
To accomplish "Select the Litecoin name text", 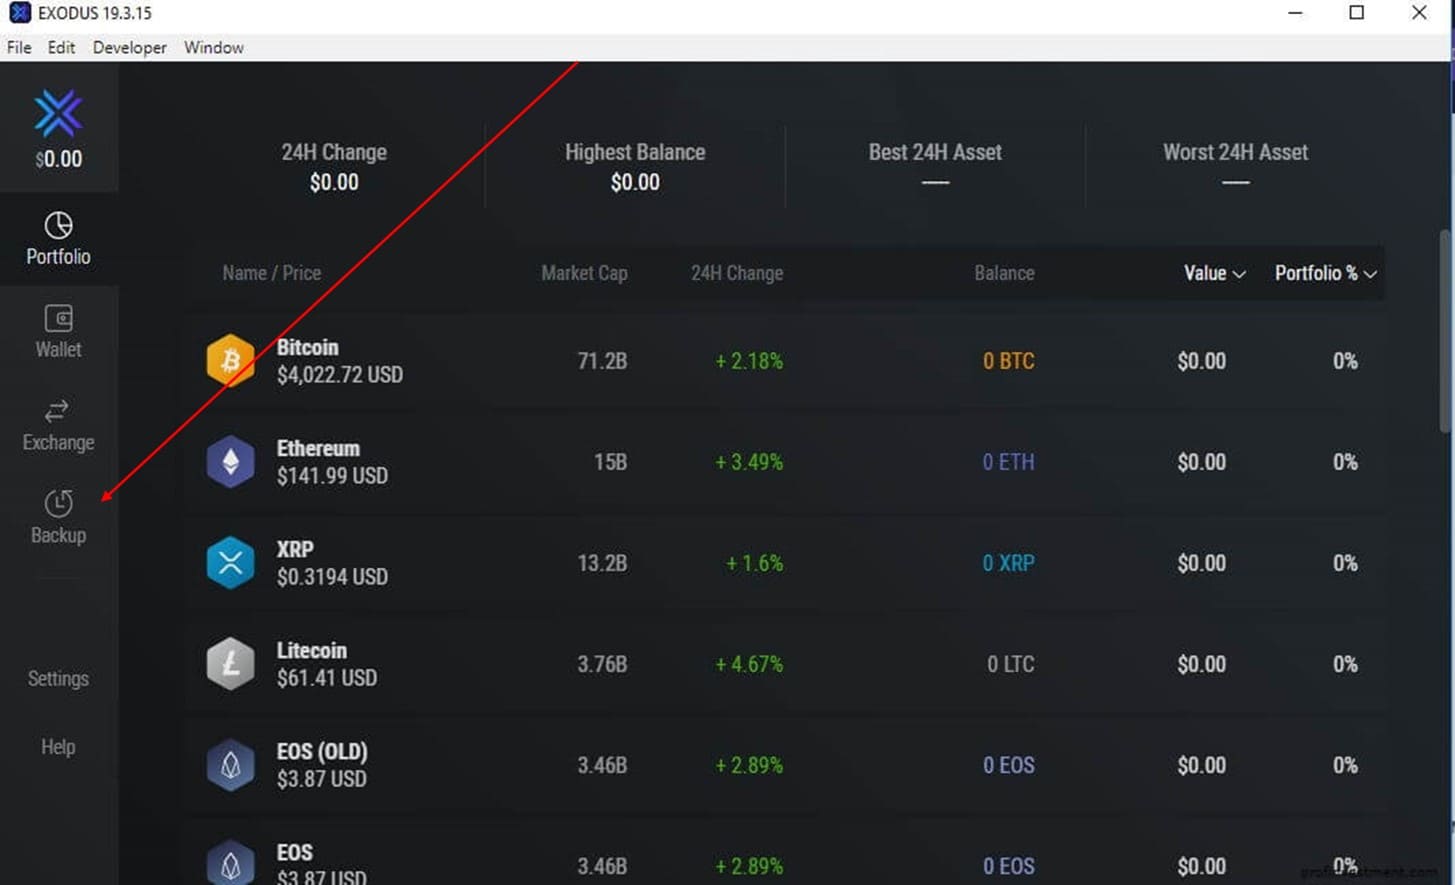I will (x=312, y=650).
